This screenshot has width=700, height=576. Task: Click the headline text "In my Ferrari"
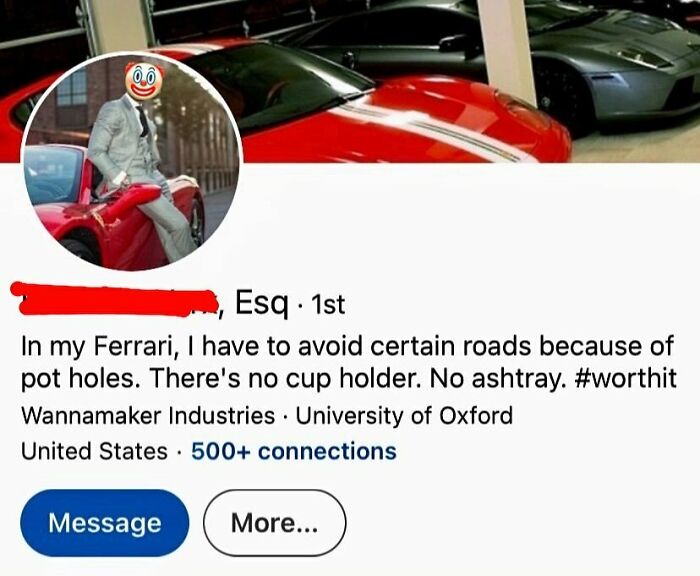[97, 346]
